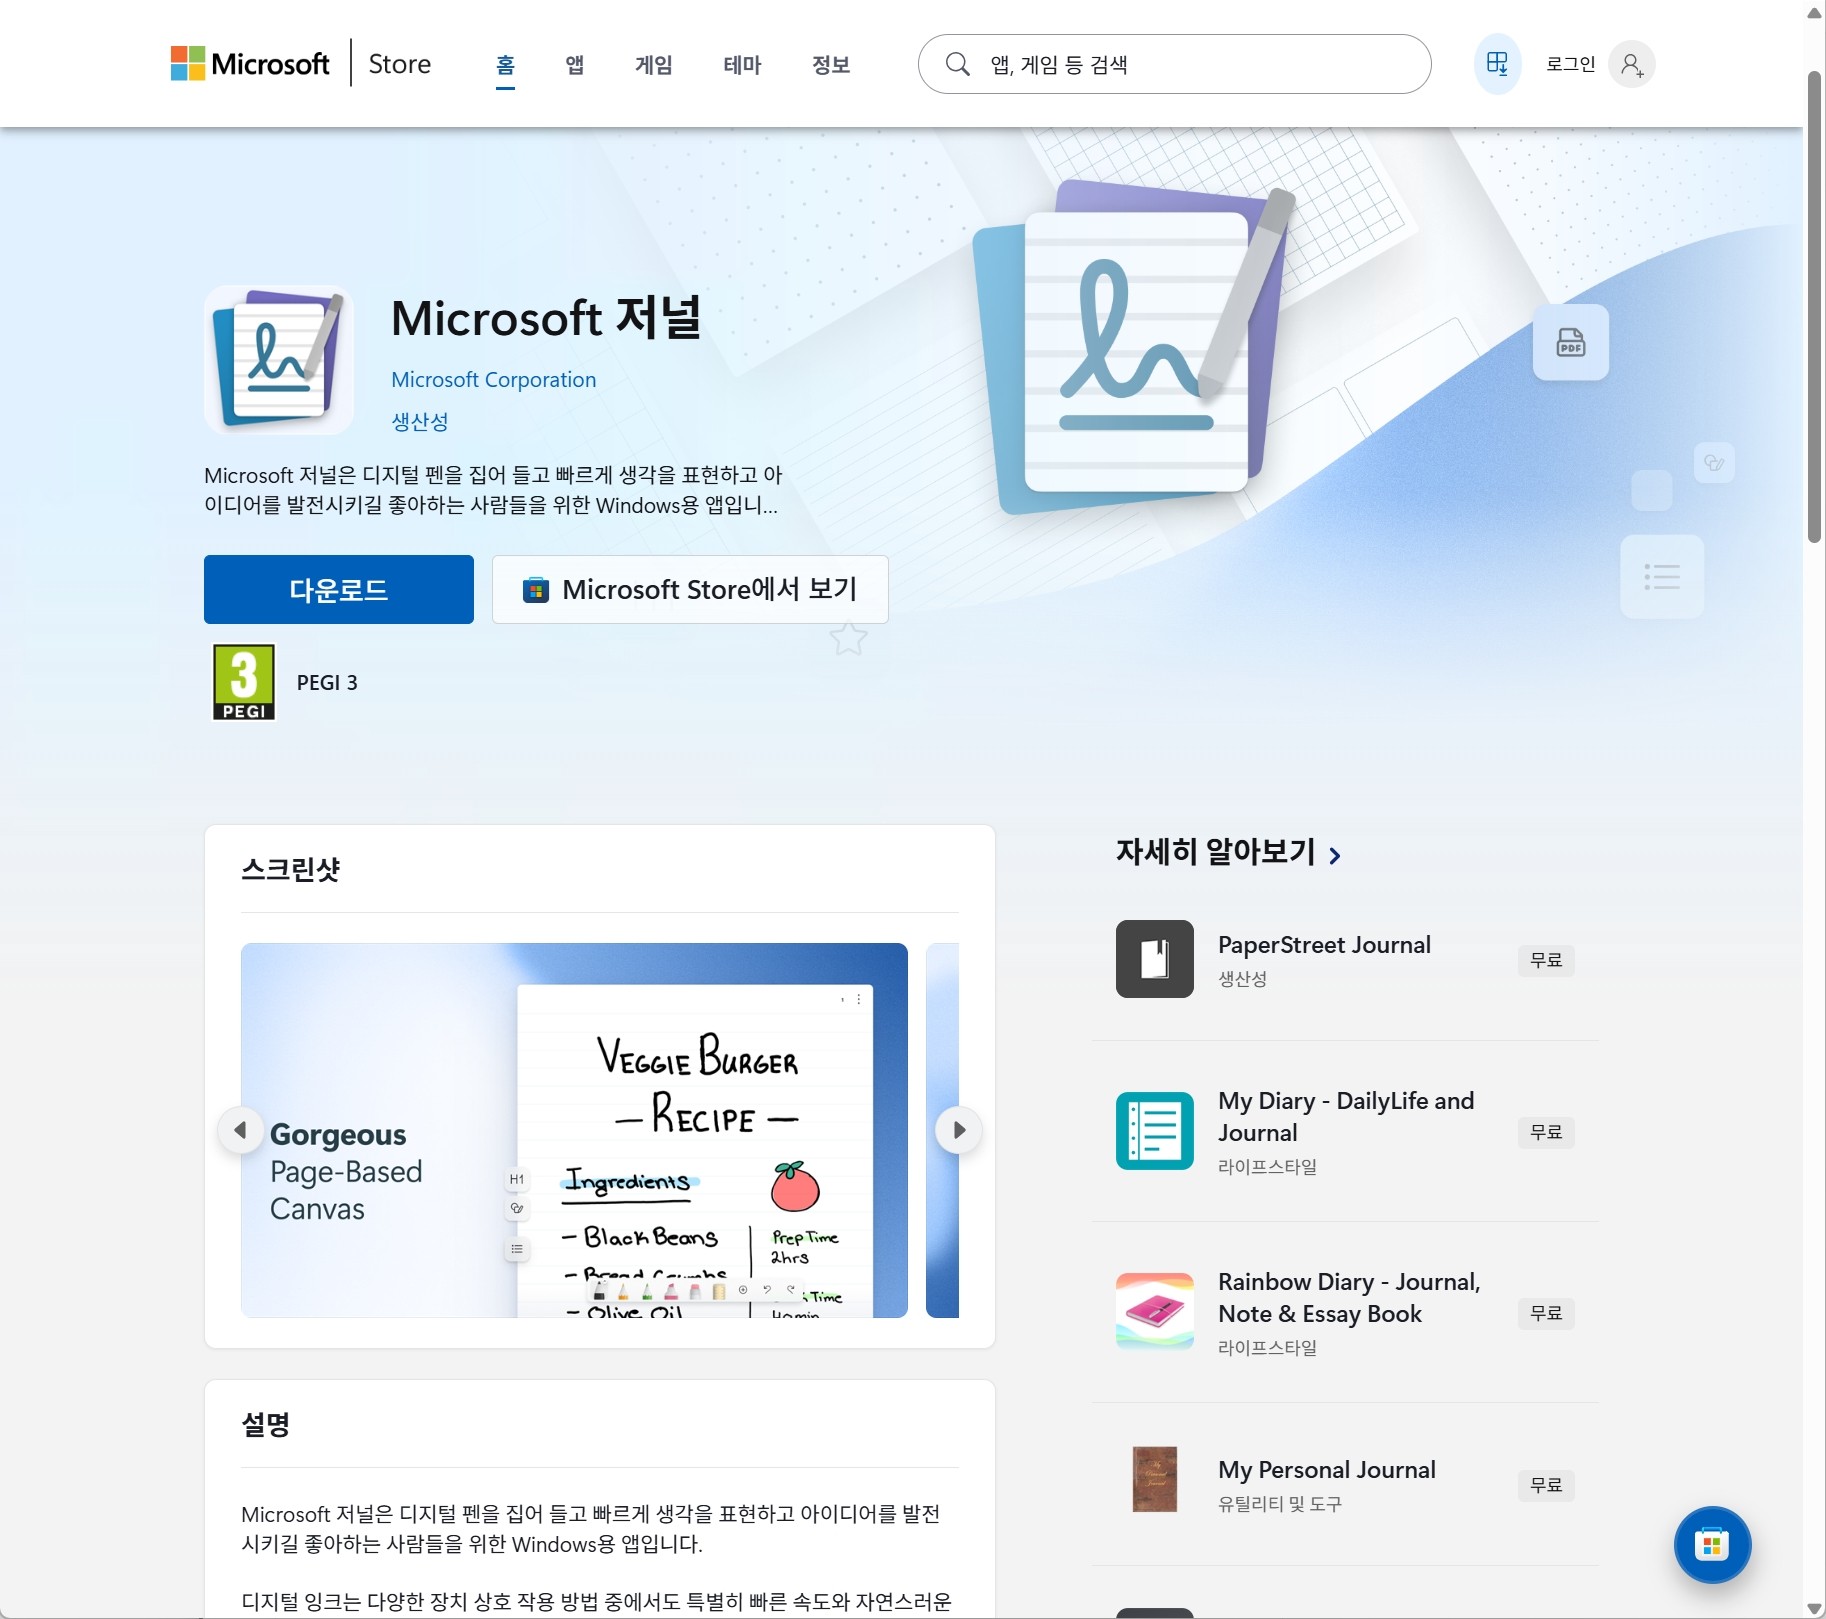This screenshot has height=1619, width=1826.
Task: Click the PEGI 3 rating badge
Action: pyautogui.click(x=244, y=682)
